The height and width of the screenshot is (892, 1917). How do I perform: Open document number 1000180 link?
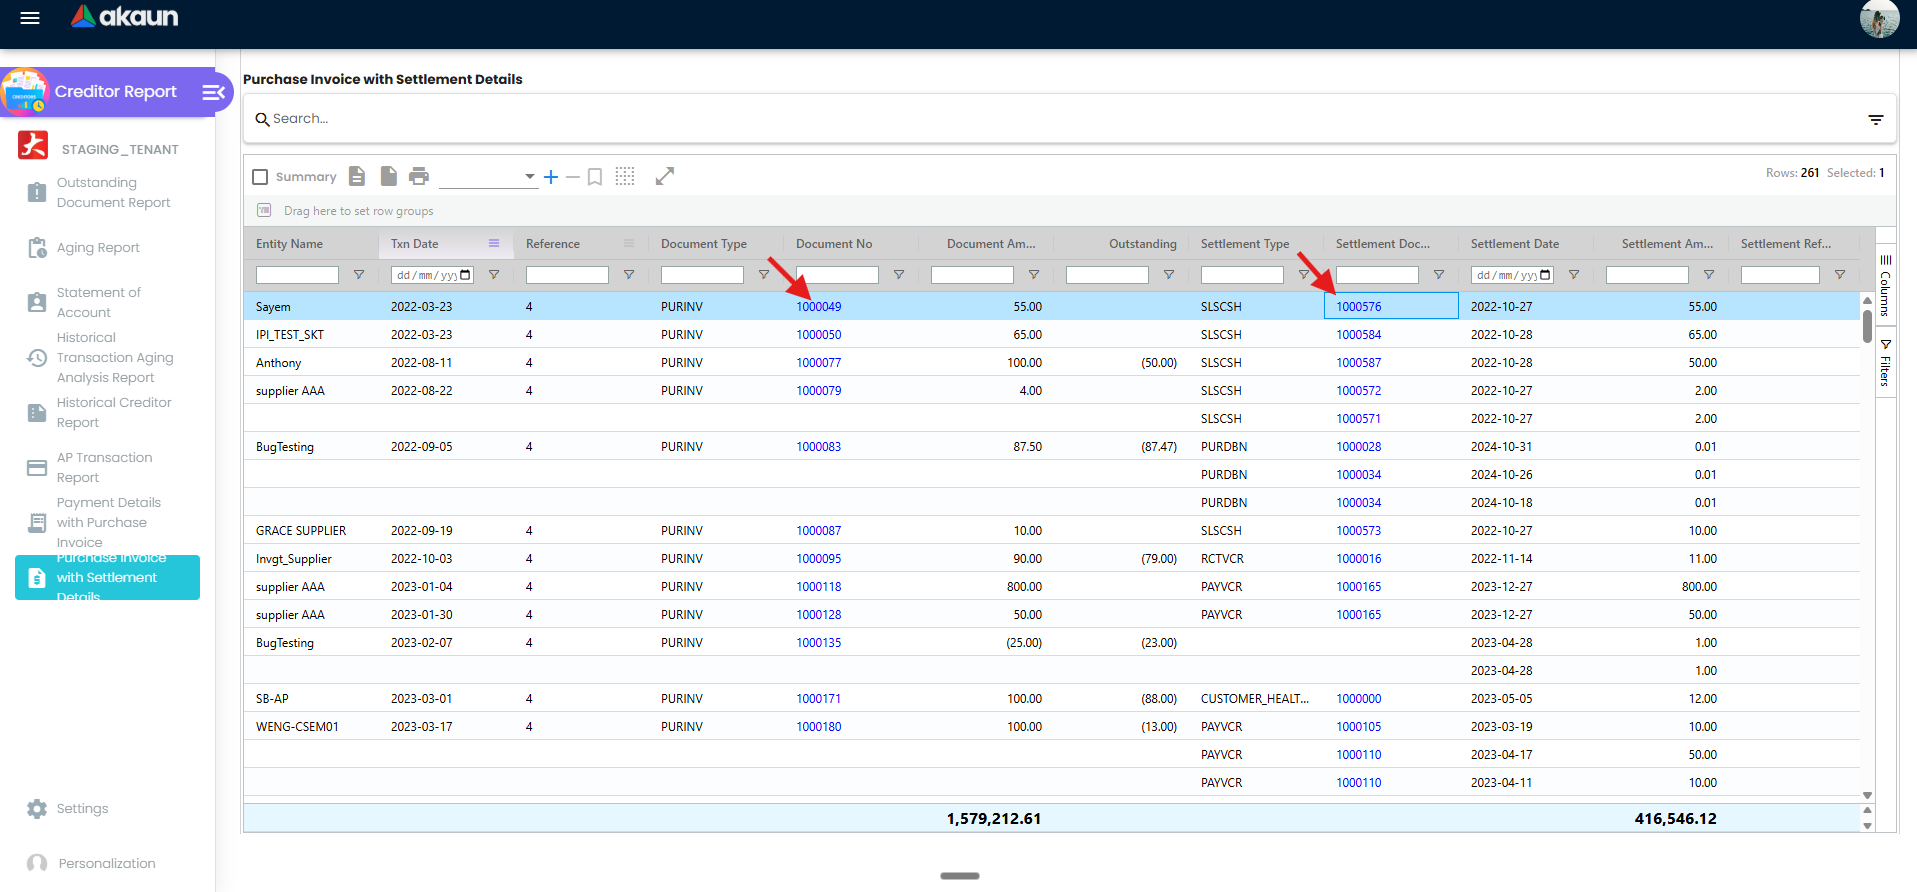[819, 727]
